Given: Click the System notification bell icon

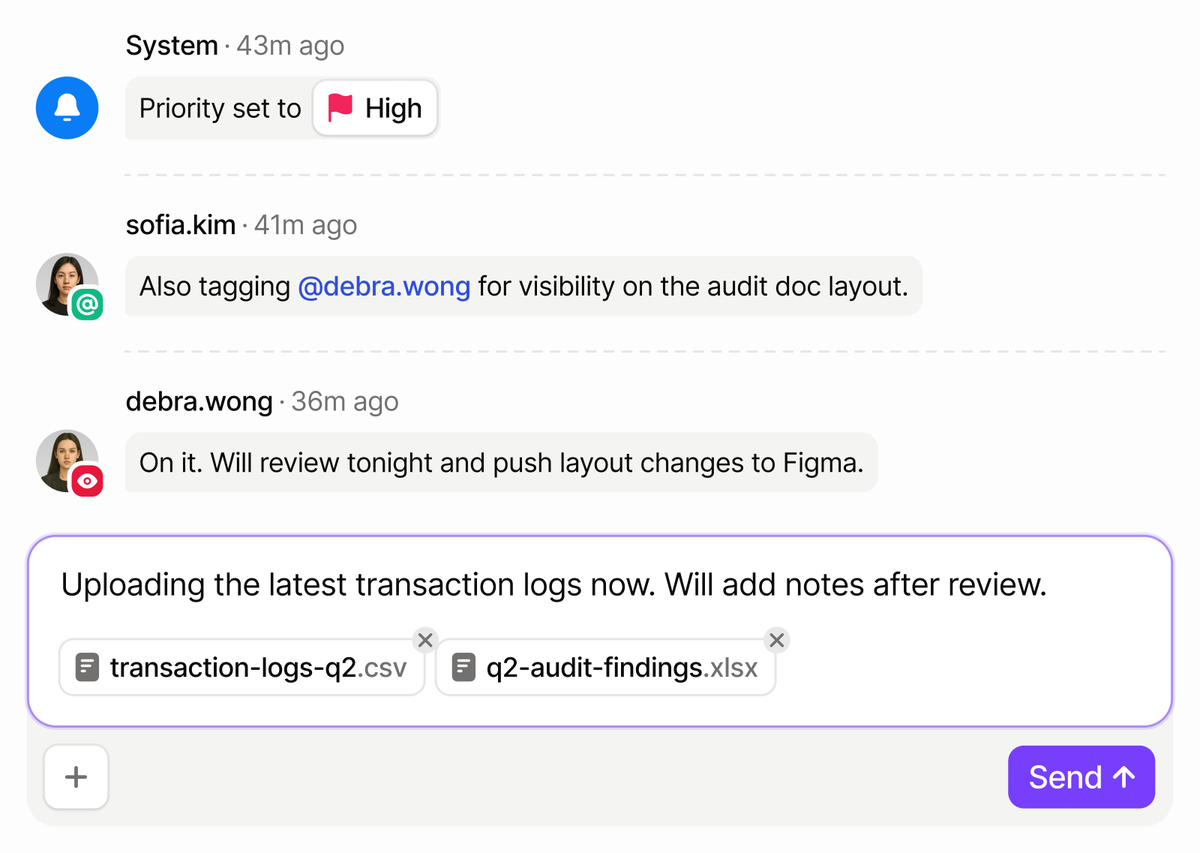Looking at the screenshot, I should (67, 107).
